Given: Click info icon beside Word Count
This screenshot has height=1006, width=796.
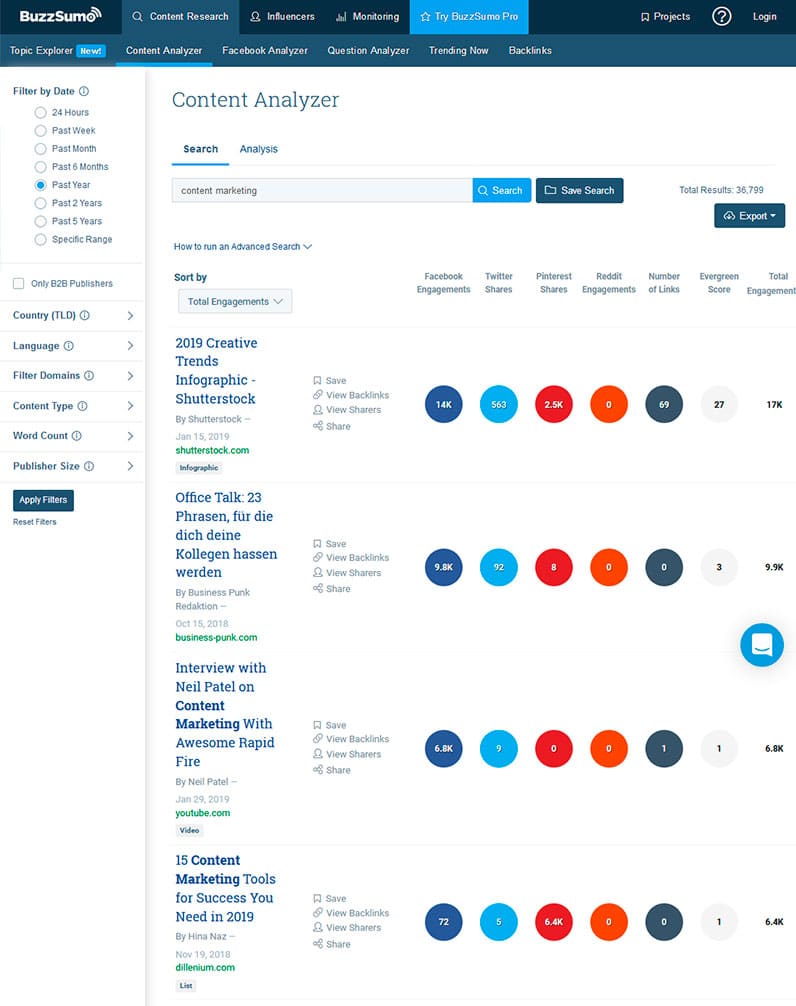Looking at the screenshot, I should 77,436.
